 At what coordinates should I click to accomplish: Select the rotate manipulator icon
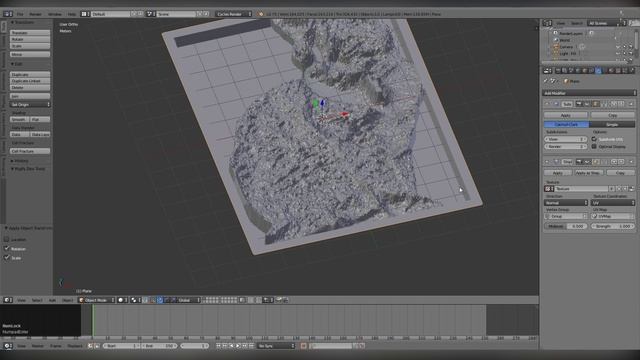click(167, 300)
